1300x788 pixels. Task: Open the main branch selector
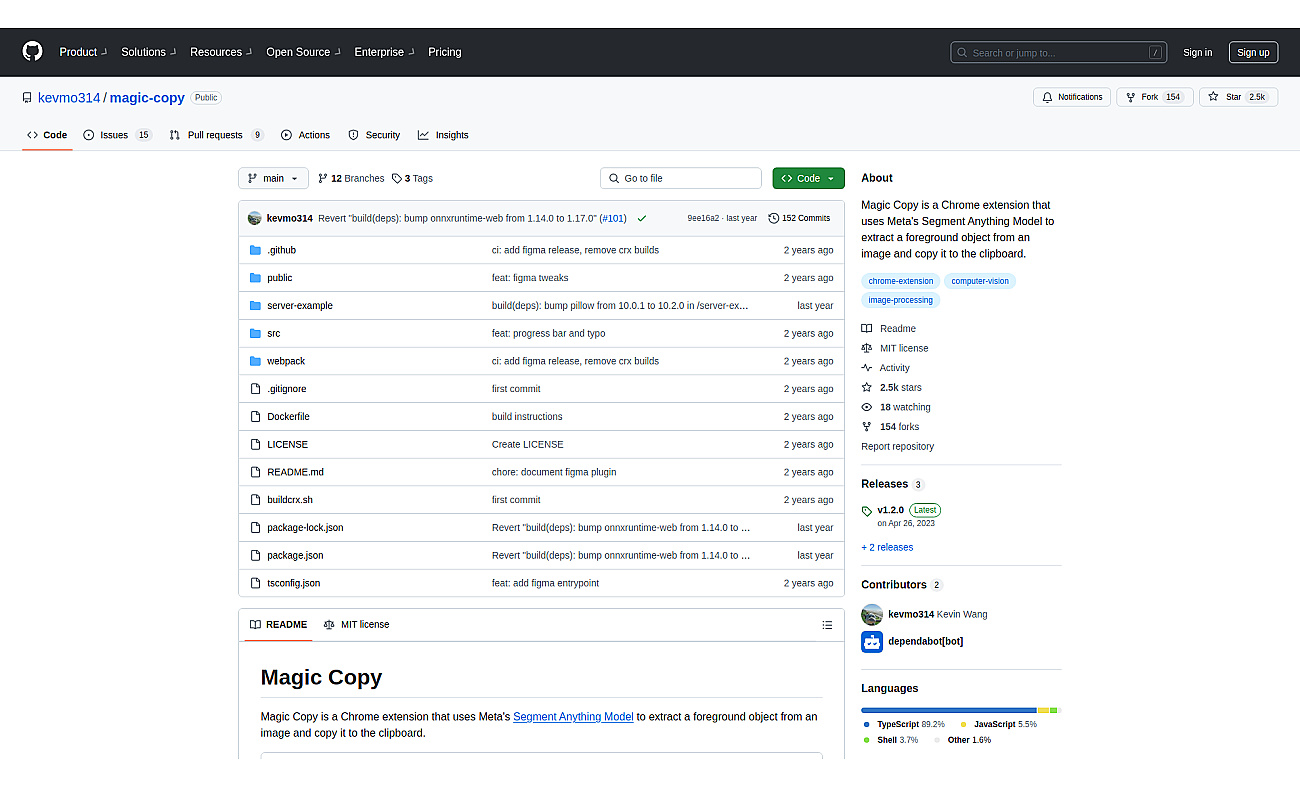click(x=273, y=178)
